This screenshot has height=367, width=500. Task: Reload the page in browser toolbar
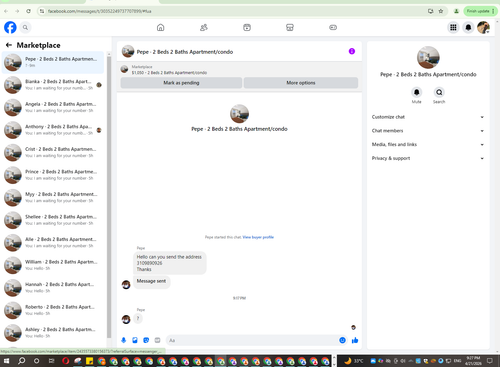click(29, 11)
